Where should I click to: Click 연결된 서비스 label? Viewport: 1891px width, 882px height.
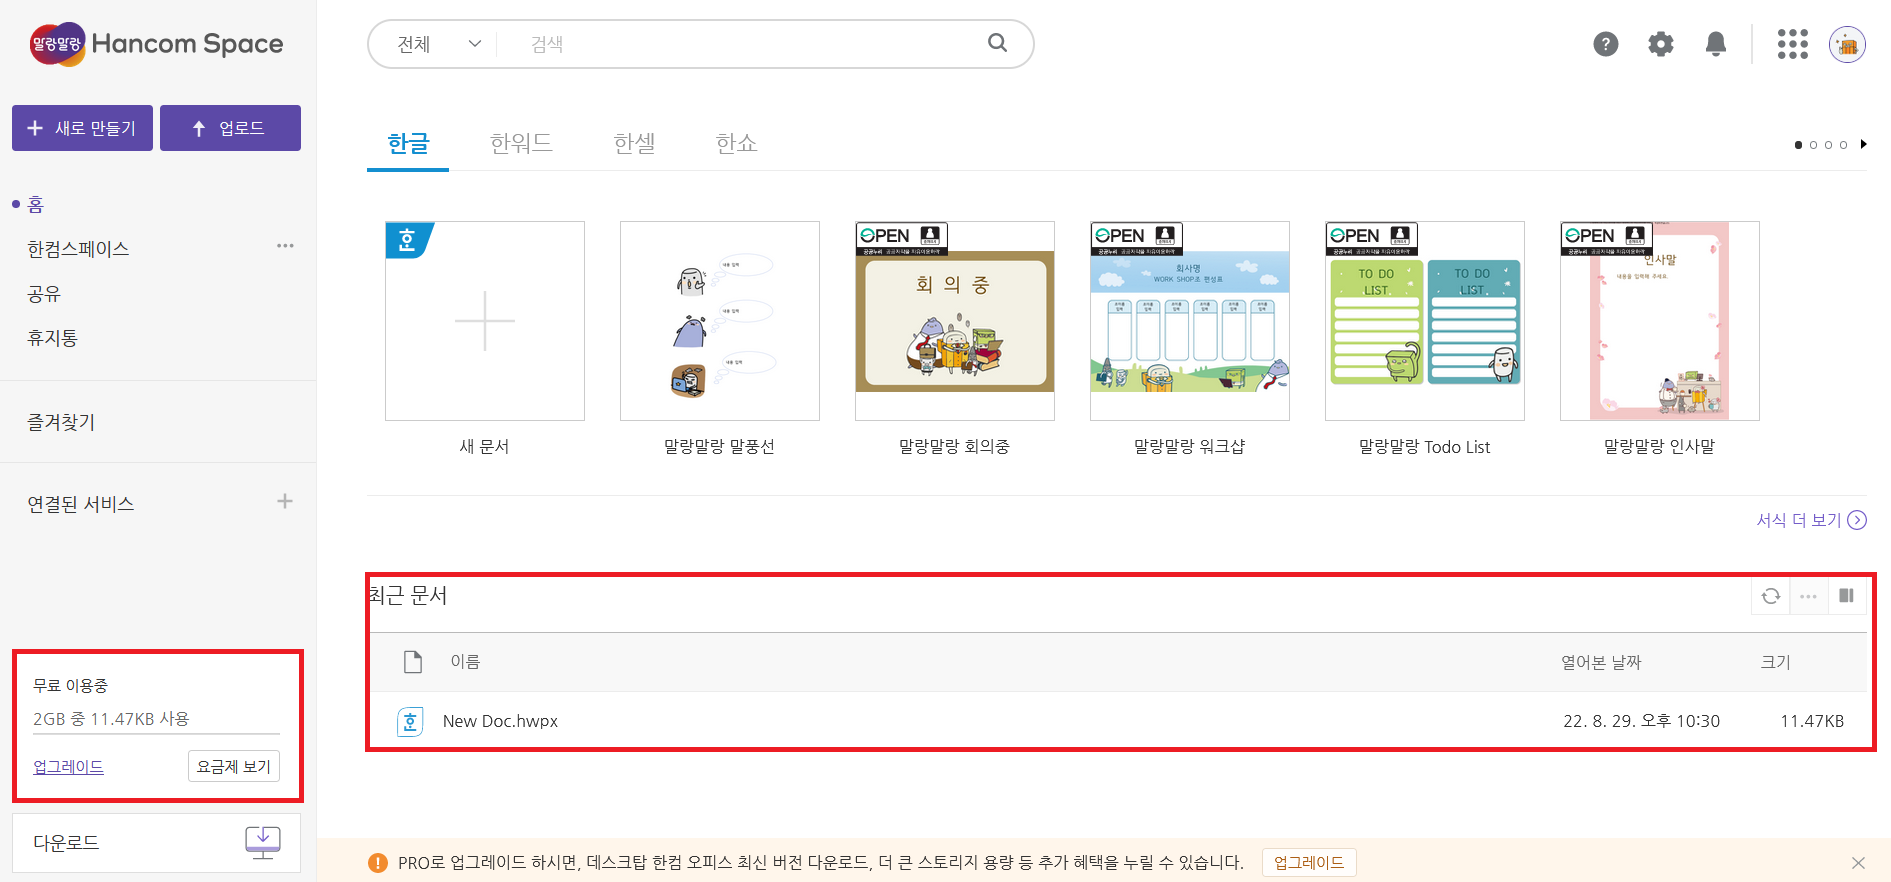81,504
